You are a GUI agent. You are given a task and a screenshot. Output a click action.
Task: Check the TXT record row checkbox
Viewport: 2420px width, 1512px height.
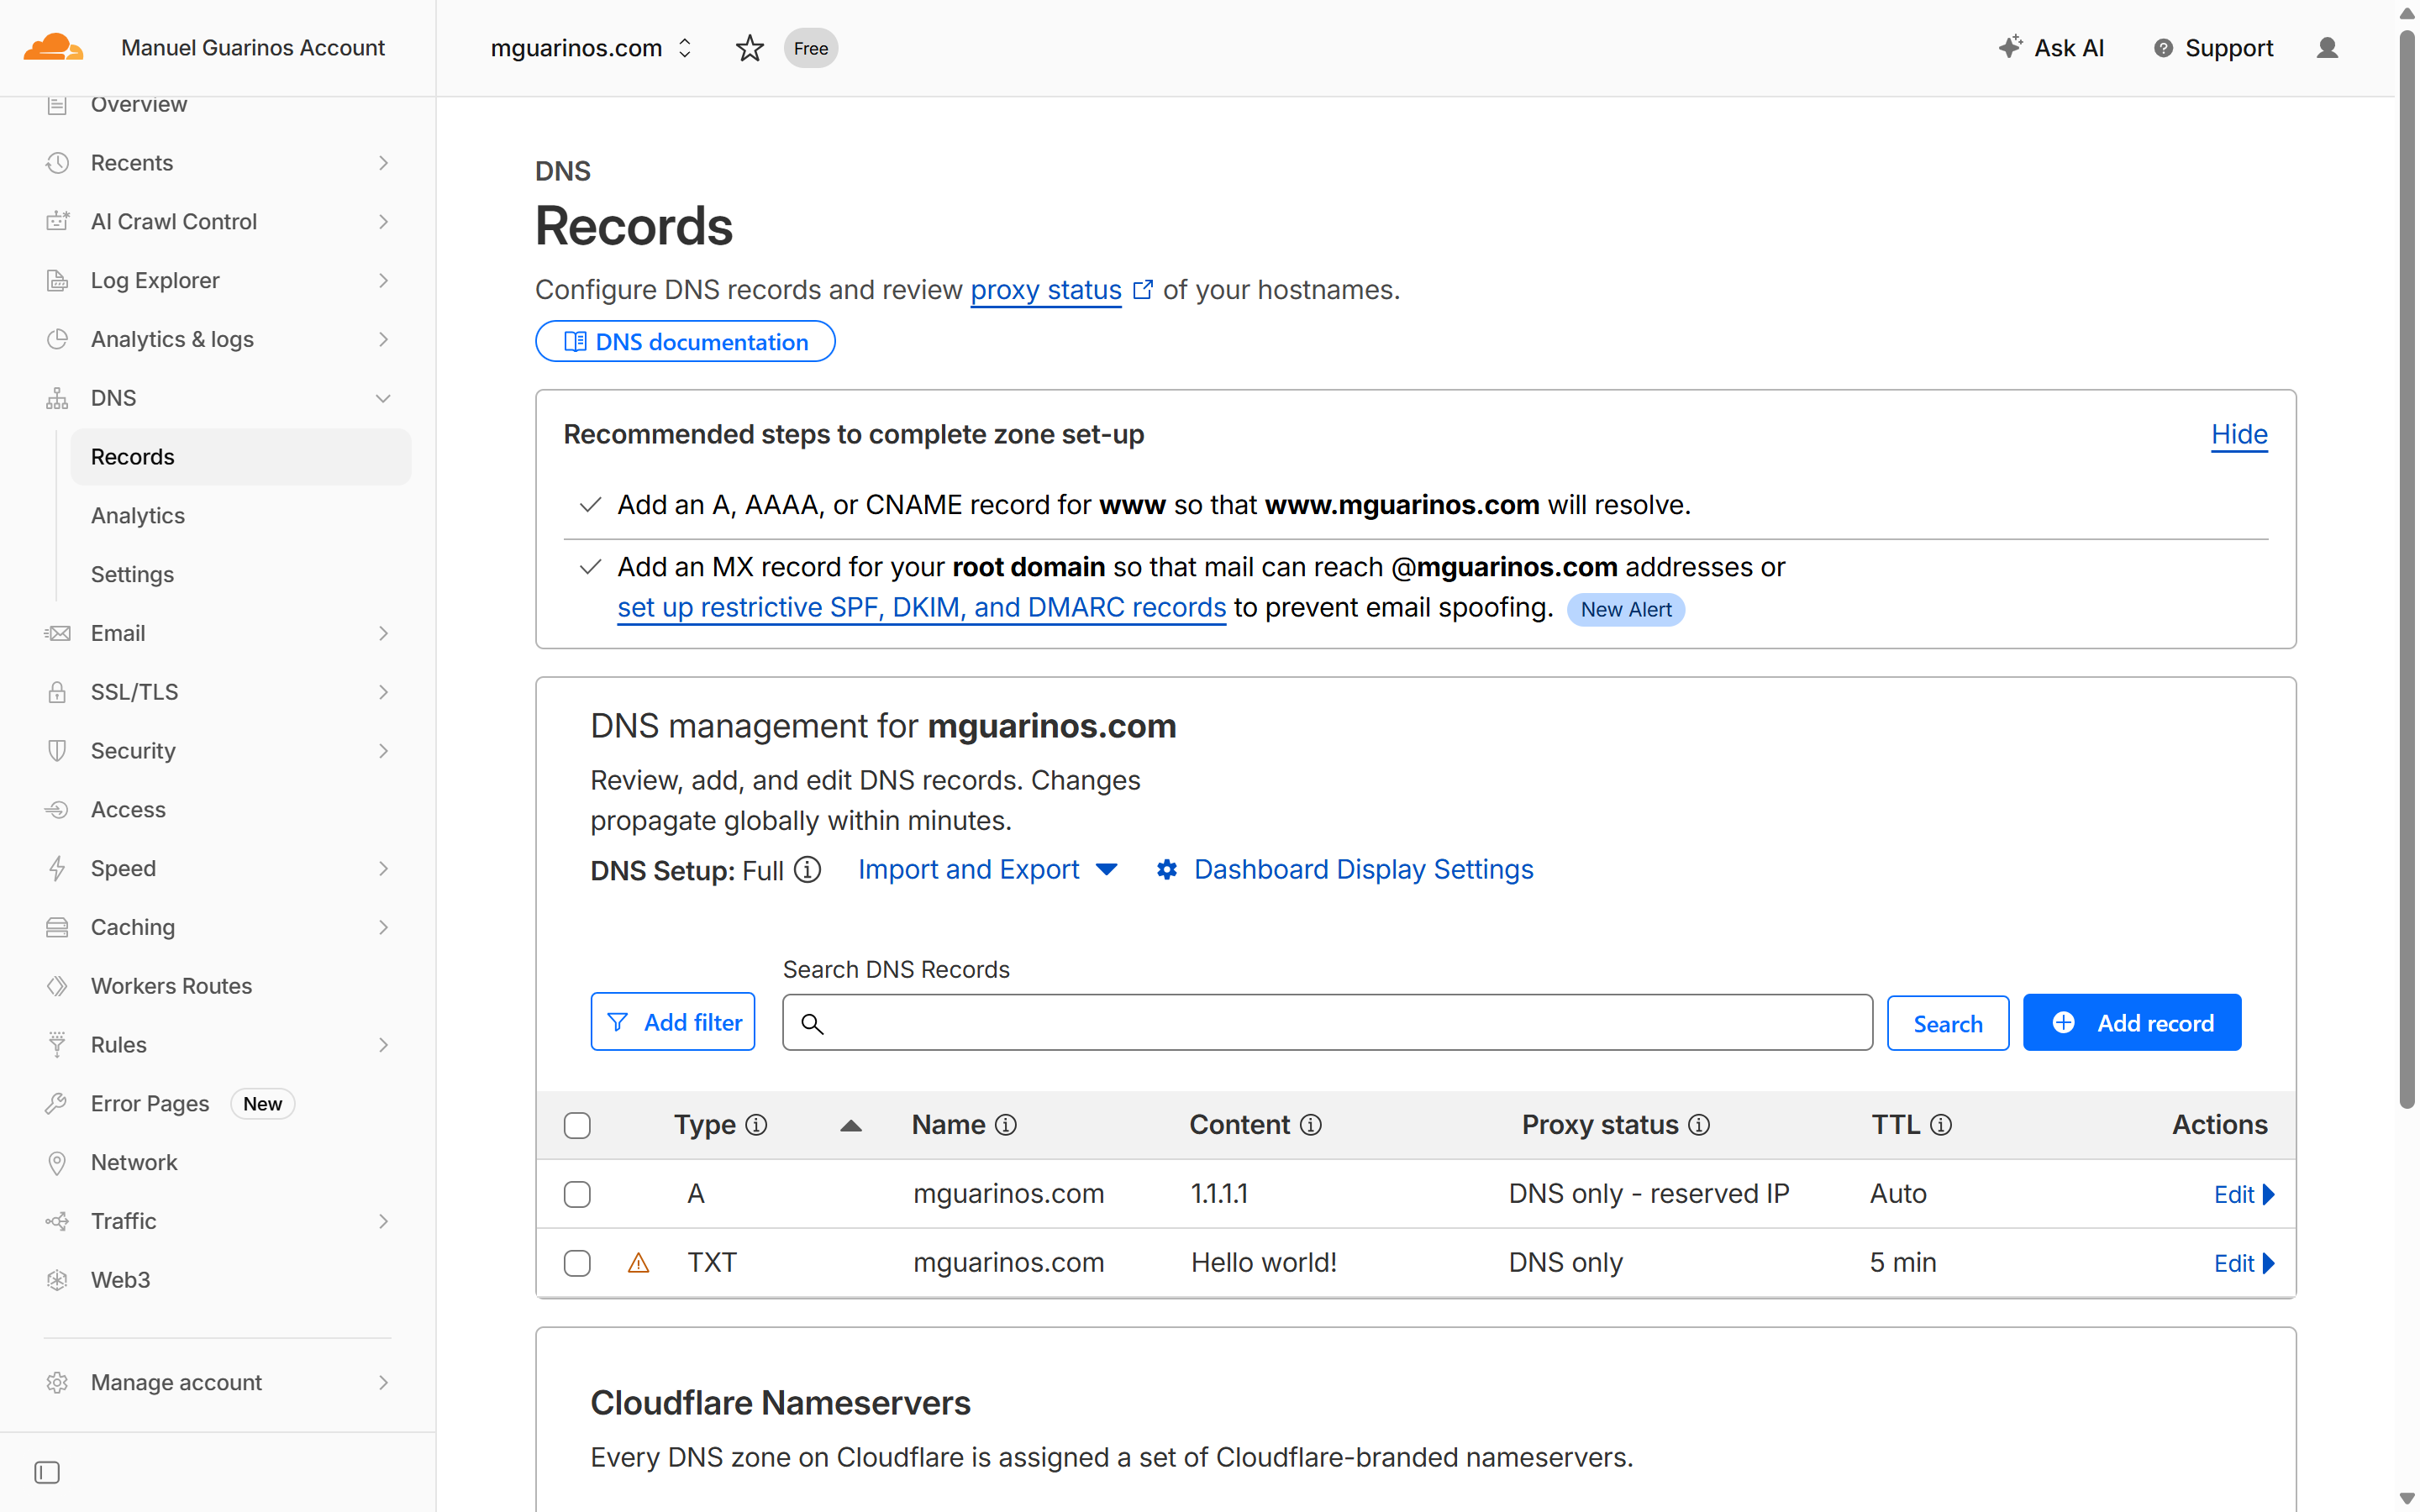(x=577, y=1263)
